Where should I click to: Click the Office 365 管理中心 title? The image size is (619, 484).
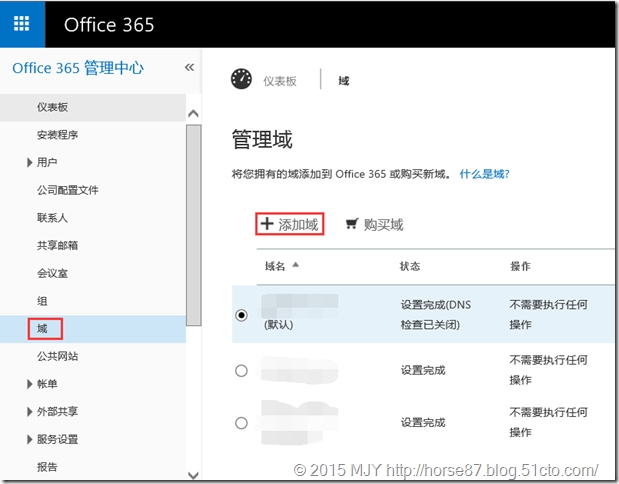[x=78, y=68]
